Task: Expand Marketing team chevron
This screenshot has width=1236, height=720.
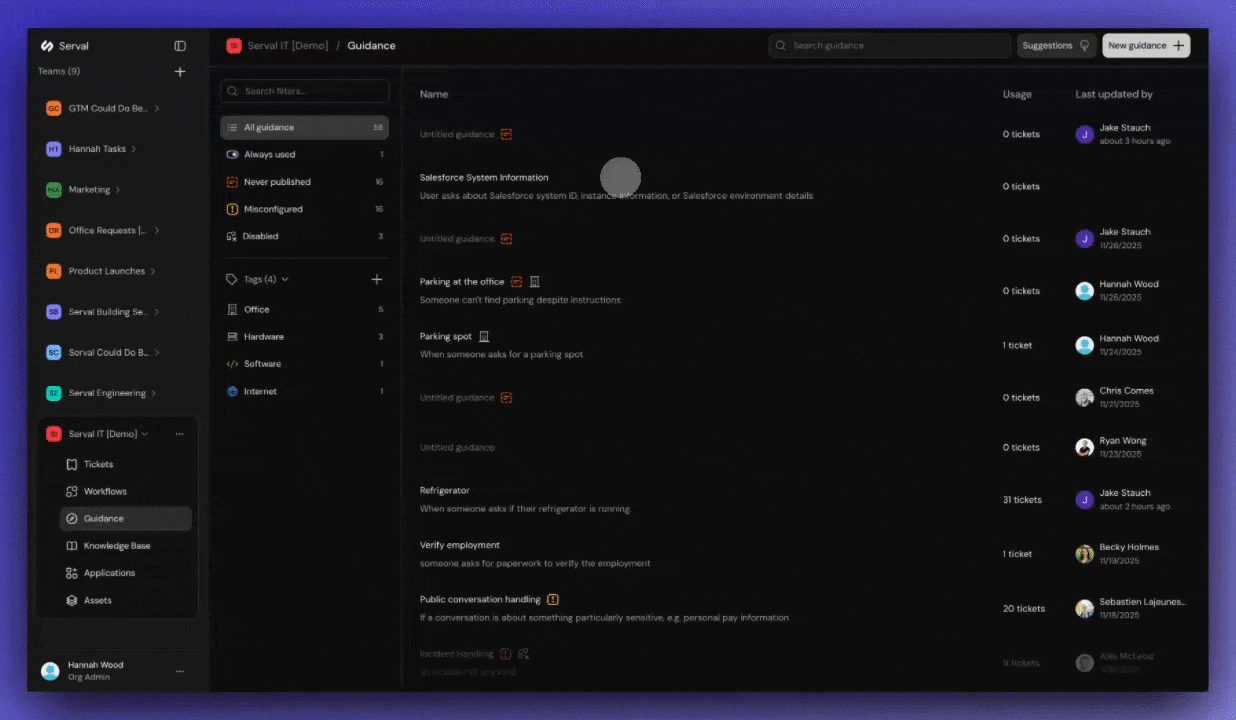Action: pyautogui.click(x=118, y=190)
